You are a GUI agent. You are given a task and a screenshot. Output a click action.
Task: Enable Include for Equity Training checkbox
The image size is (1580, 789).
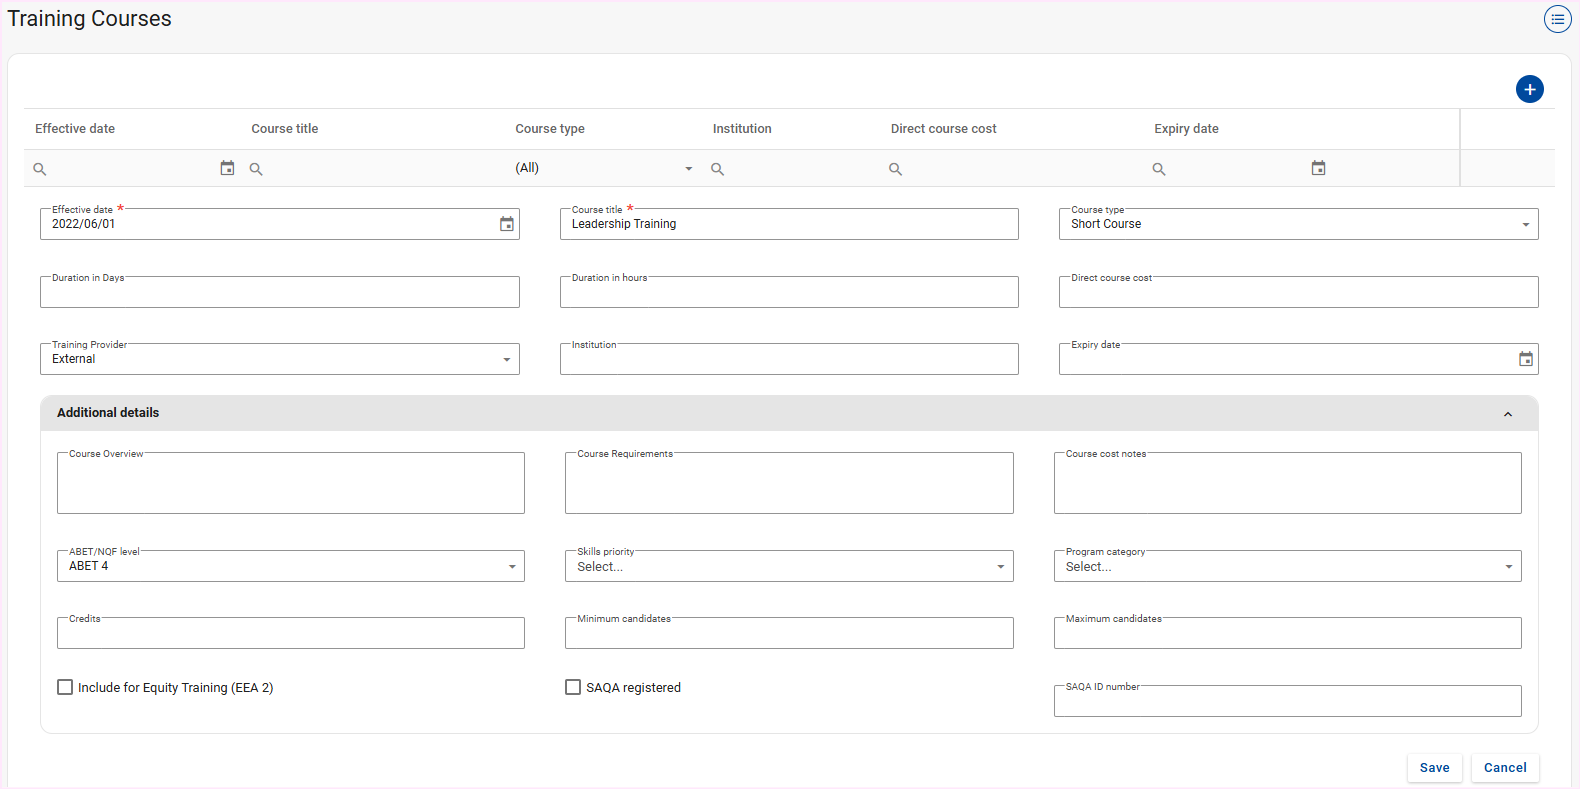pyautogui.click(x=65, y=687)
